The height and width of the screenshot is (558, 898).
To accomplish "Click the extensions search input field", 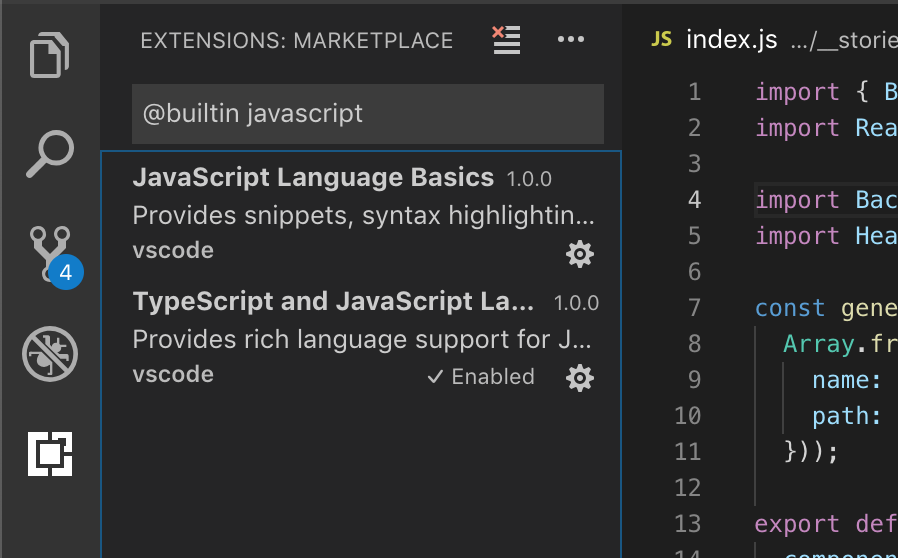I will (x=367, y=114).
